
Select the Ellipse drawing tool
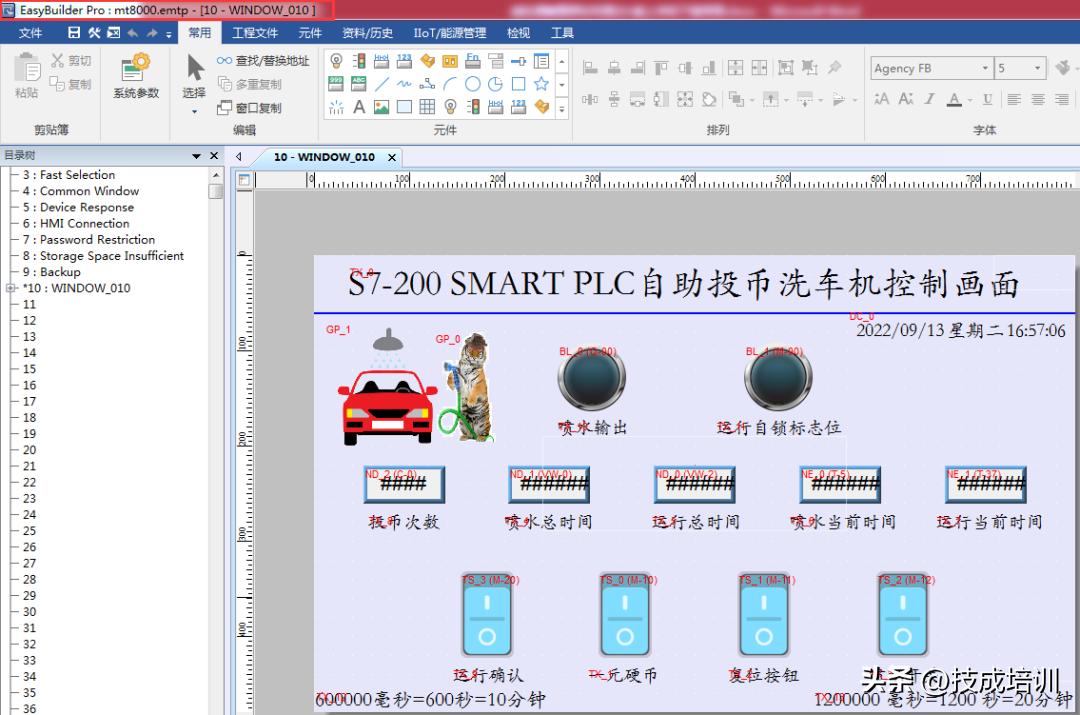[x=474, y=84]
